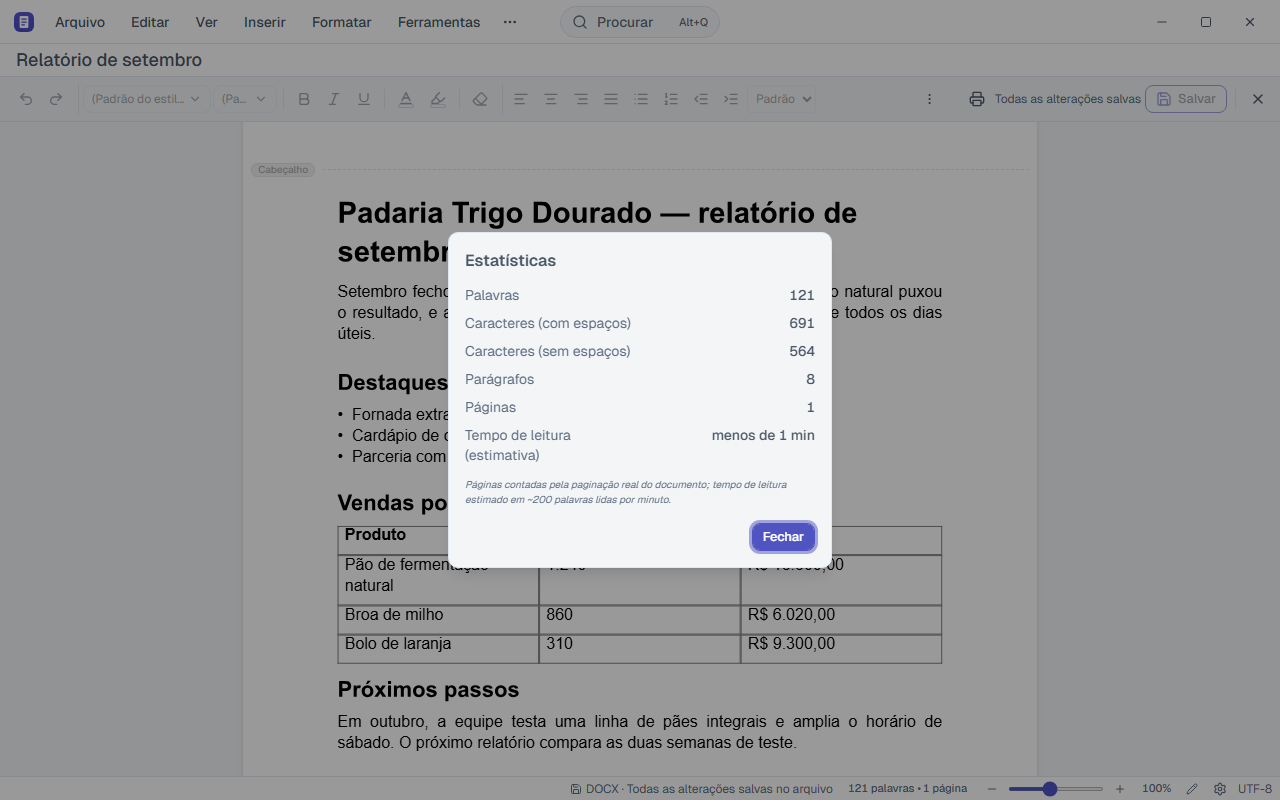Click the R$ 9.300,00 table cell
The image size is (1280, 800).
pyautogui.click(x=841, y=648)
